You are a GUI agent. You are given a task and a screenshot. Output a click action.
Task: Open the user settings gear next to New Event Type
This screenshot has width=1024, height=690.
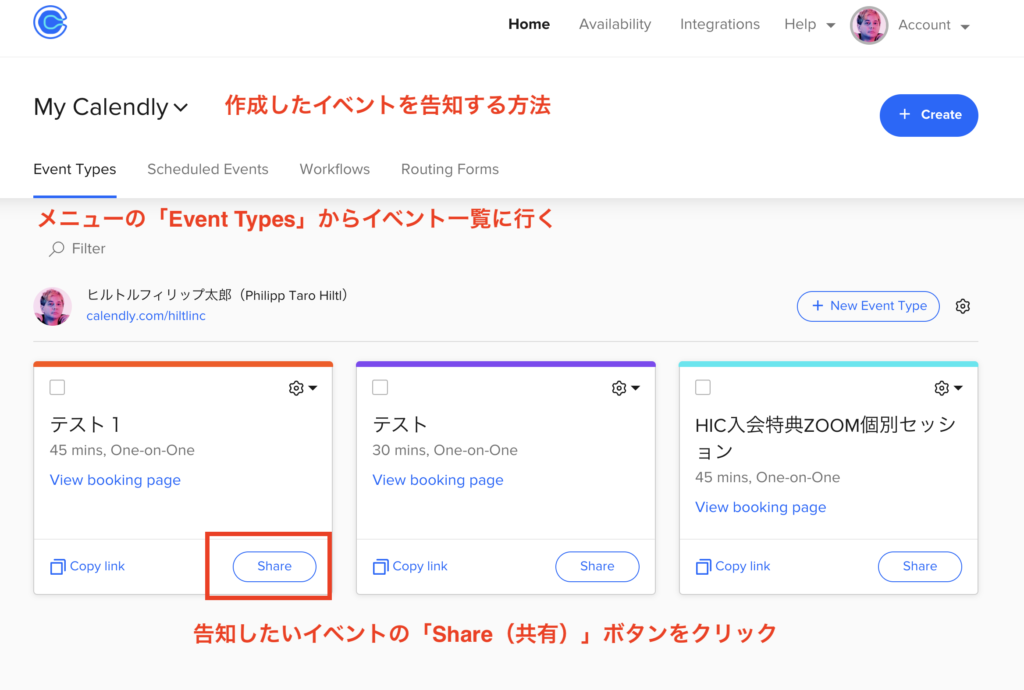coord(963,306)
